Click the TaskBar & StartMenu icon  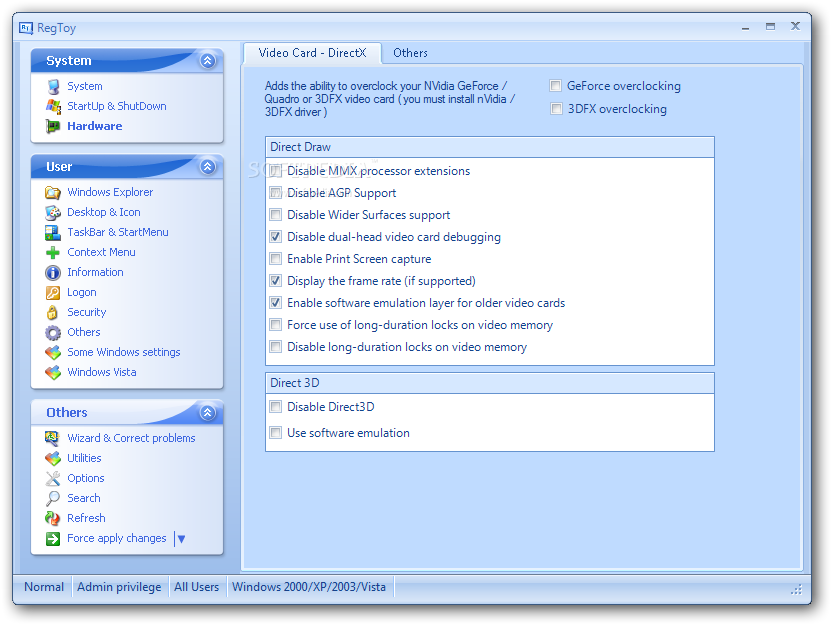coord(53,232)
